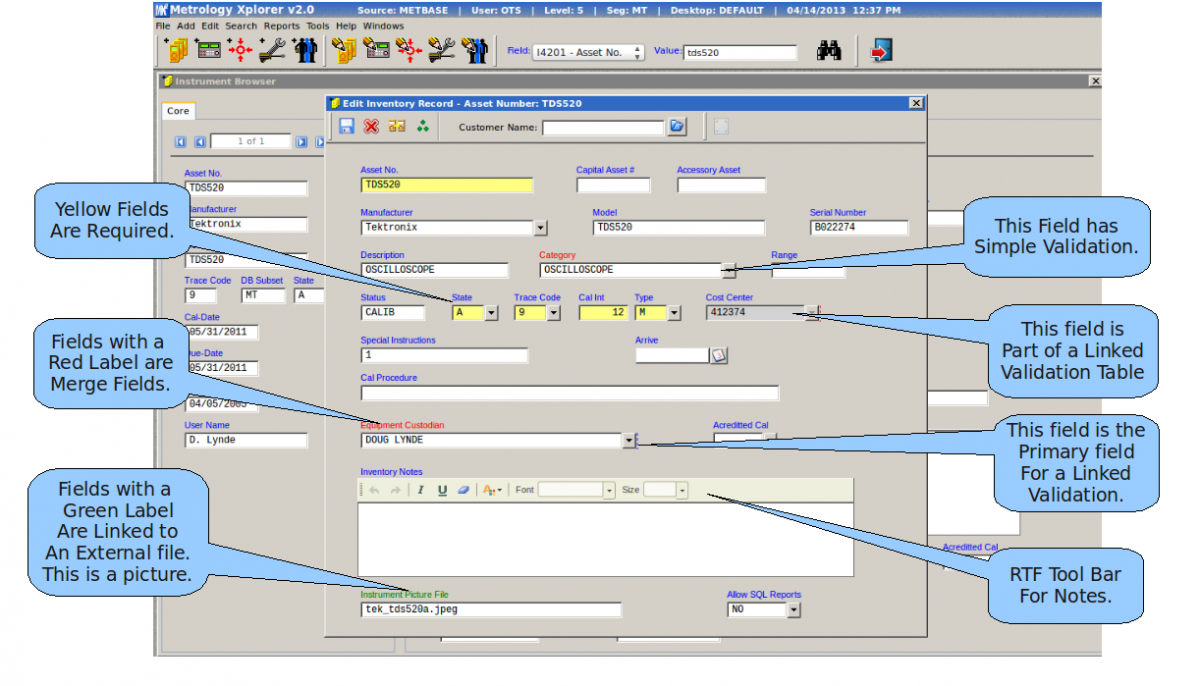Click the eraser icon in notes toolbar
Image resolution: width=1200 pixels, height=686 pixels.
[462, 490]
